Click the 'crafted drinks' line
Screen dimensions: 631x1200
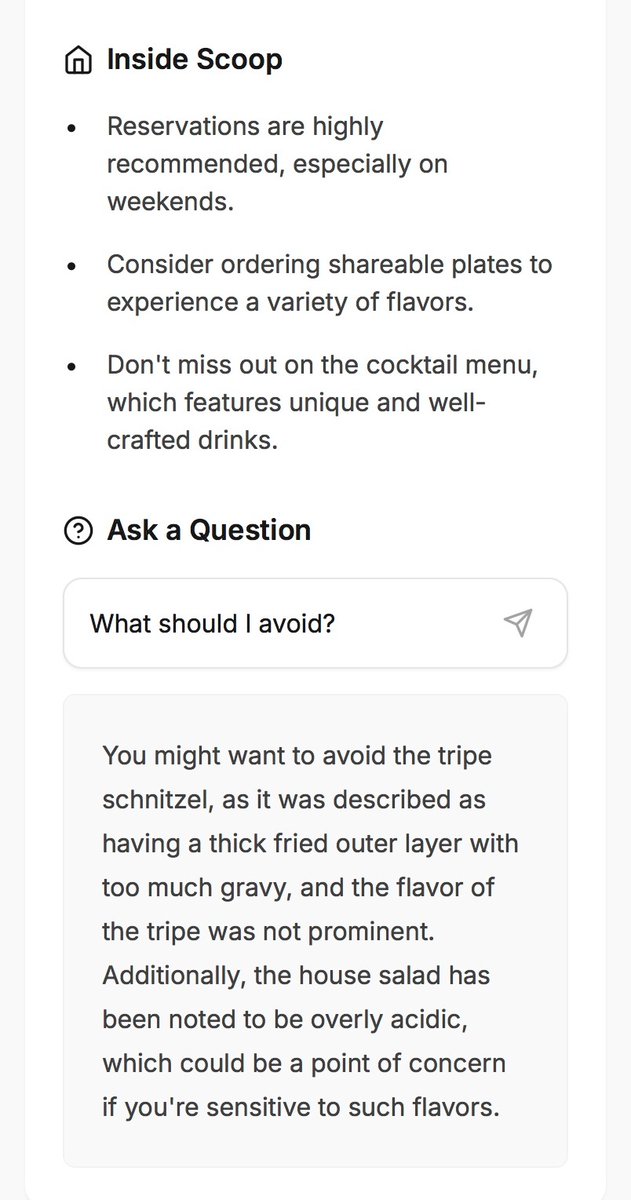[x=191, y=440]
